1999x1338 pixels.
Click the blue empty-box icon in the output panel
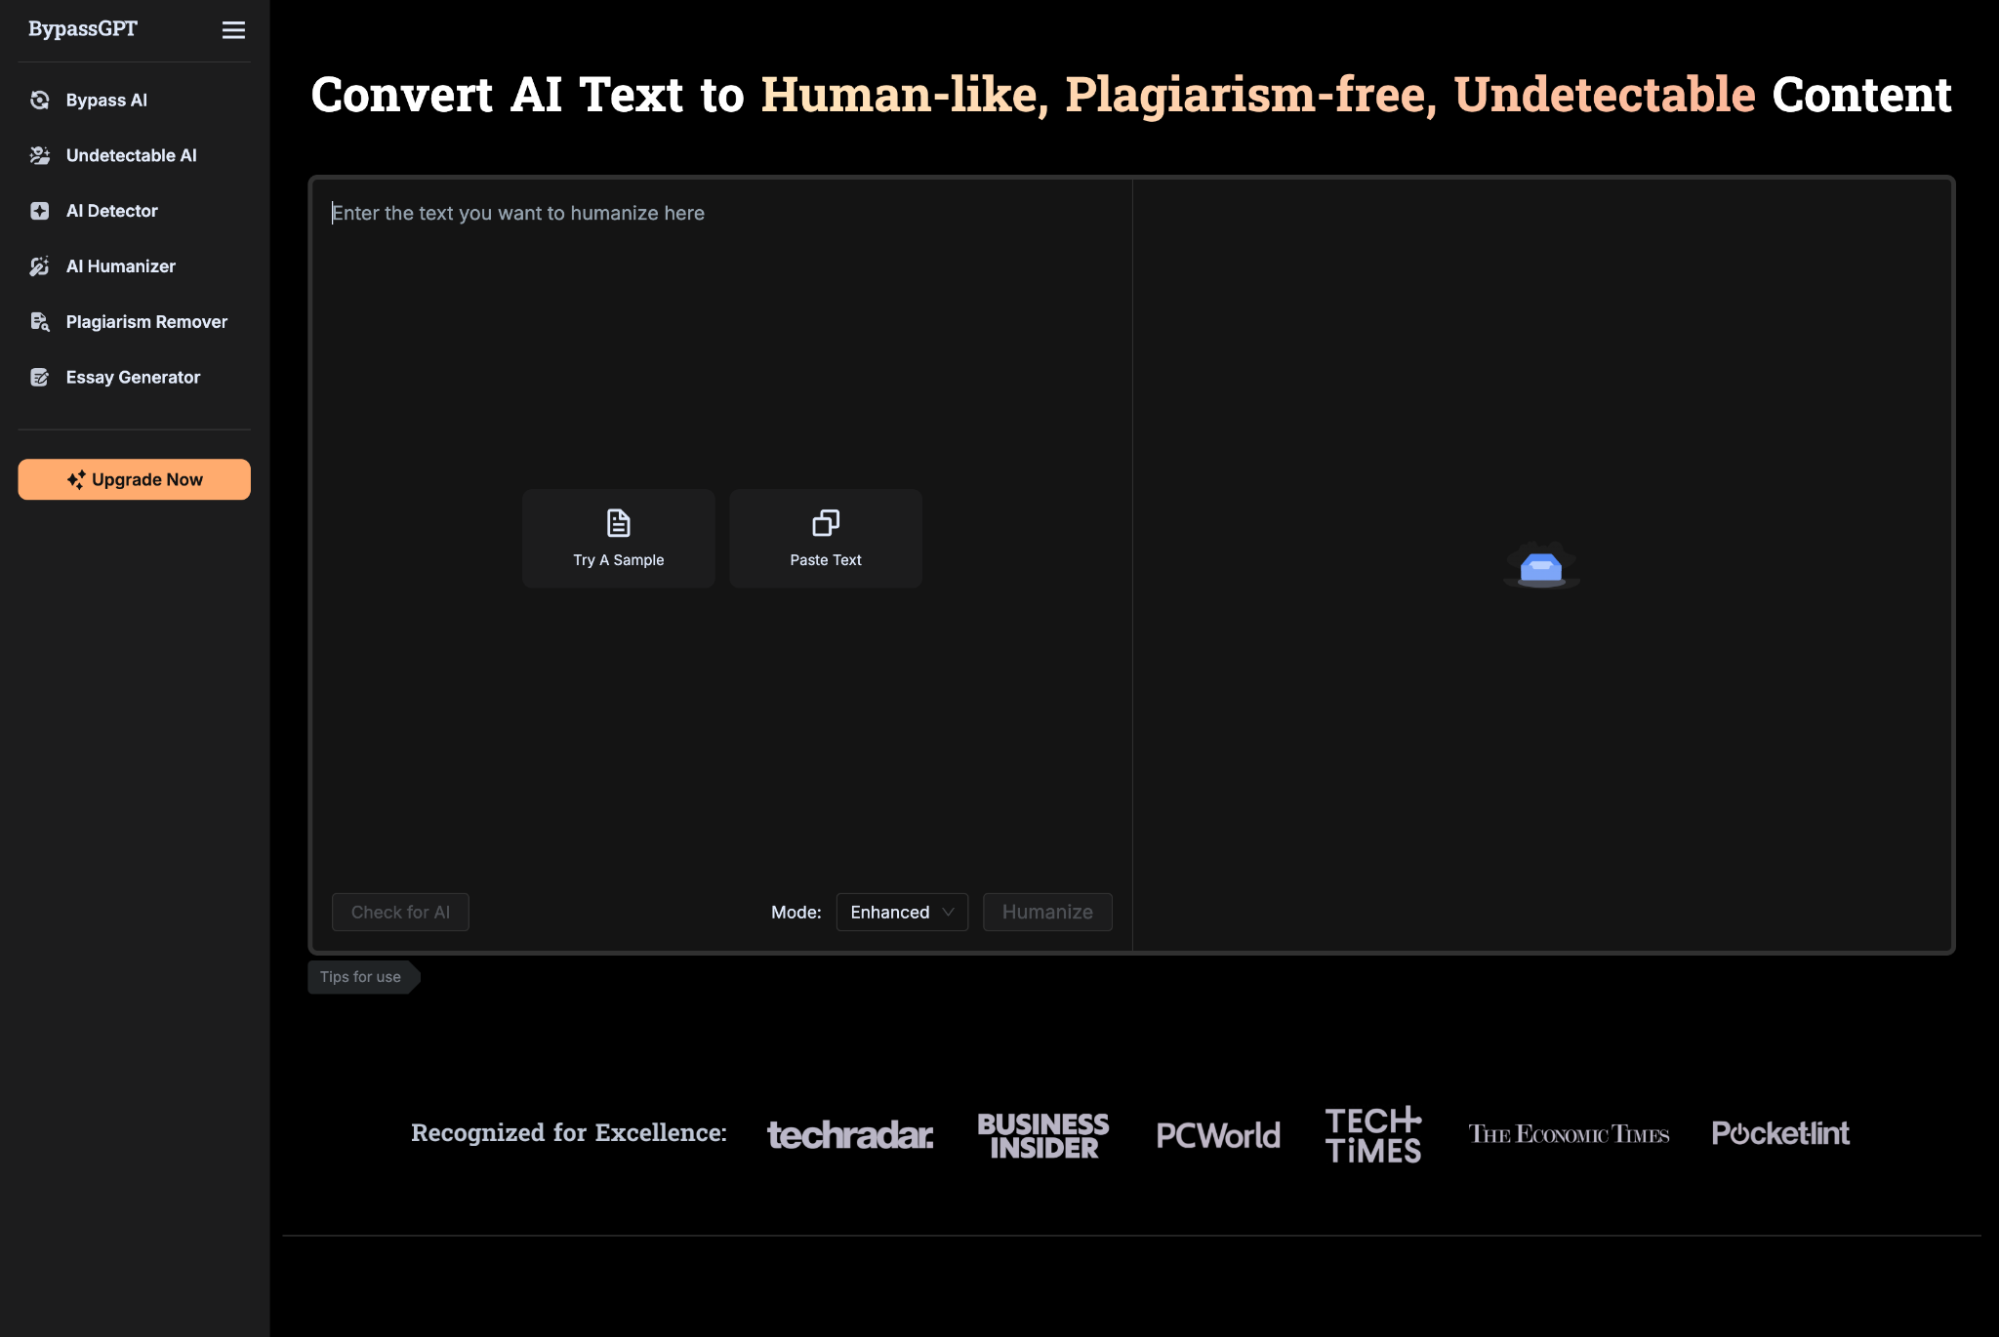[x=1541, y=568]
